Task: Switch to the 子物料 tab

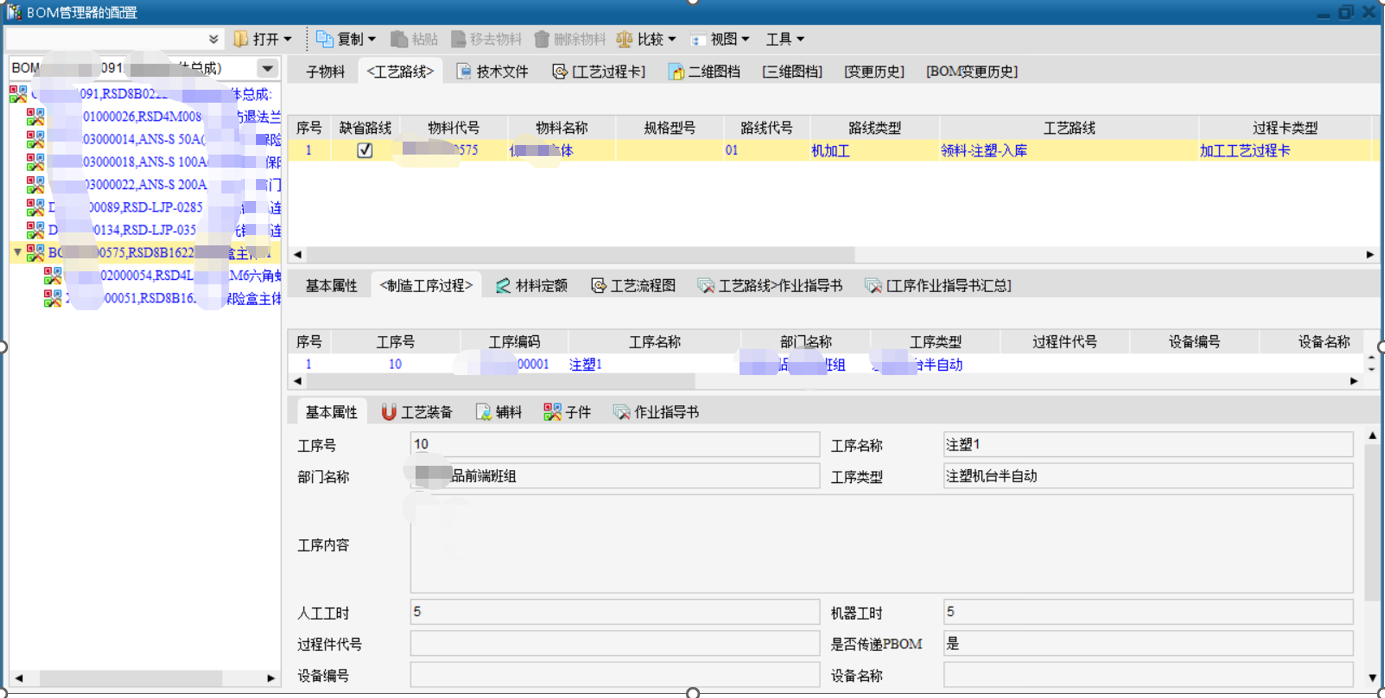Action: (x=325, y=71)
